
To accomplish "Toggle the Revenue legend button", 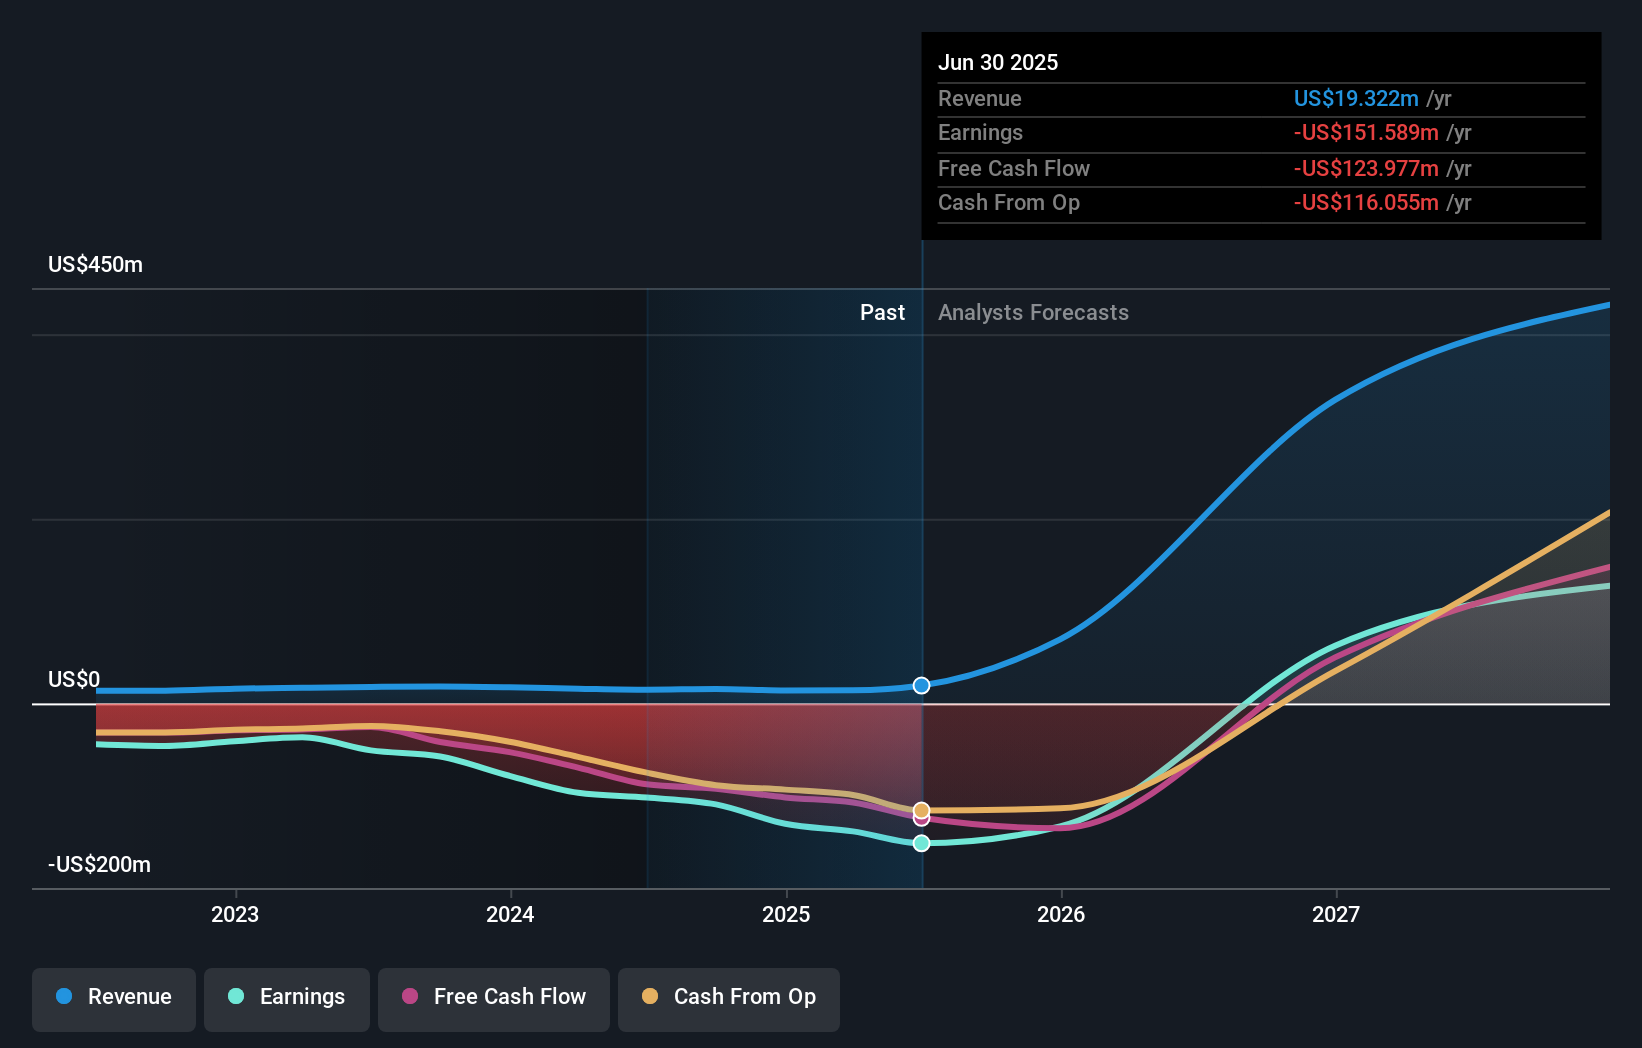I will coord(114,999).
